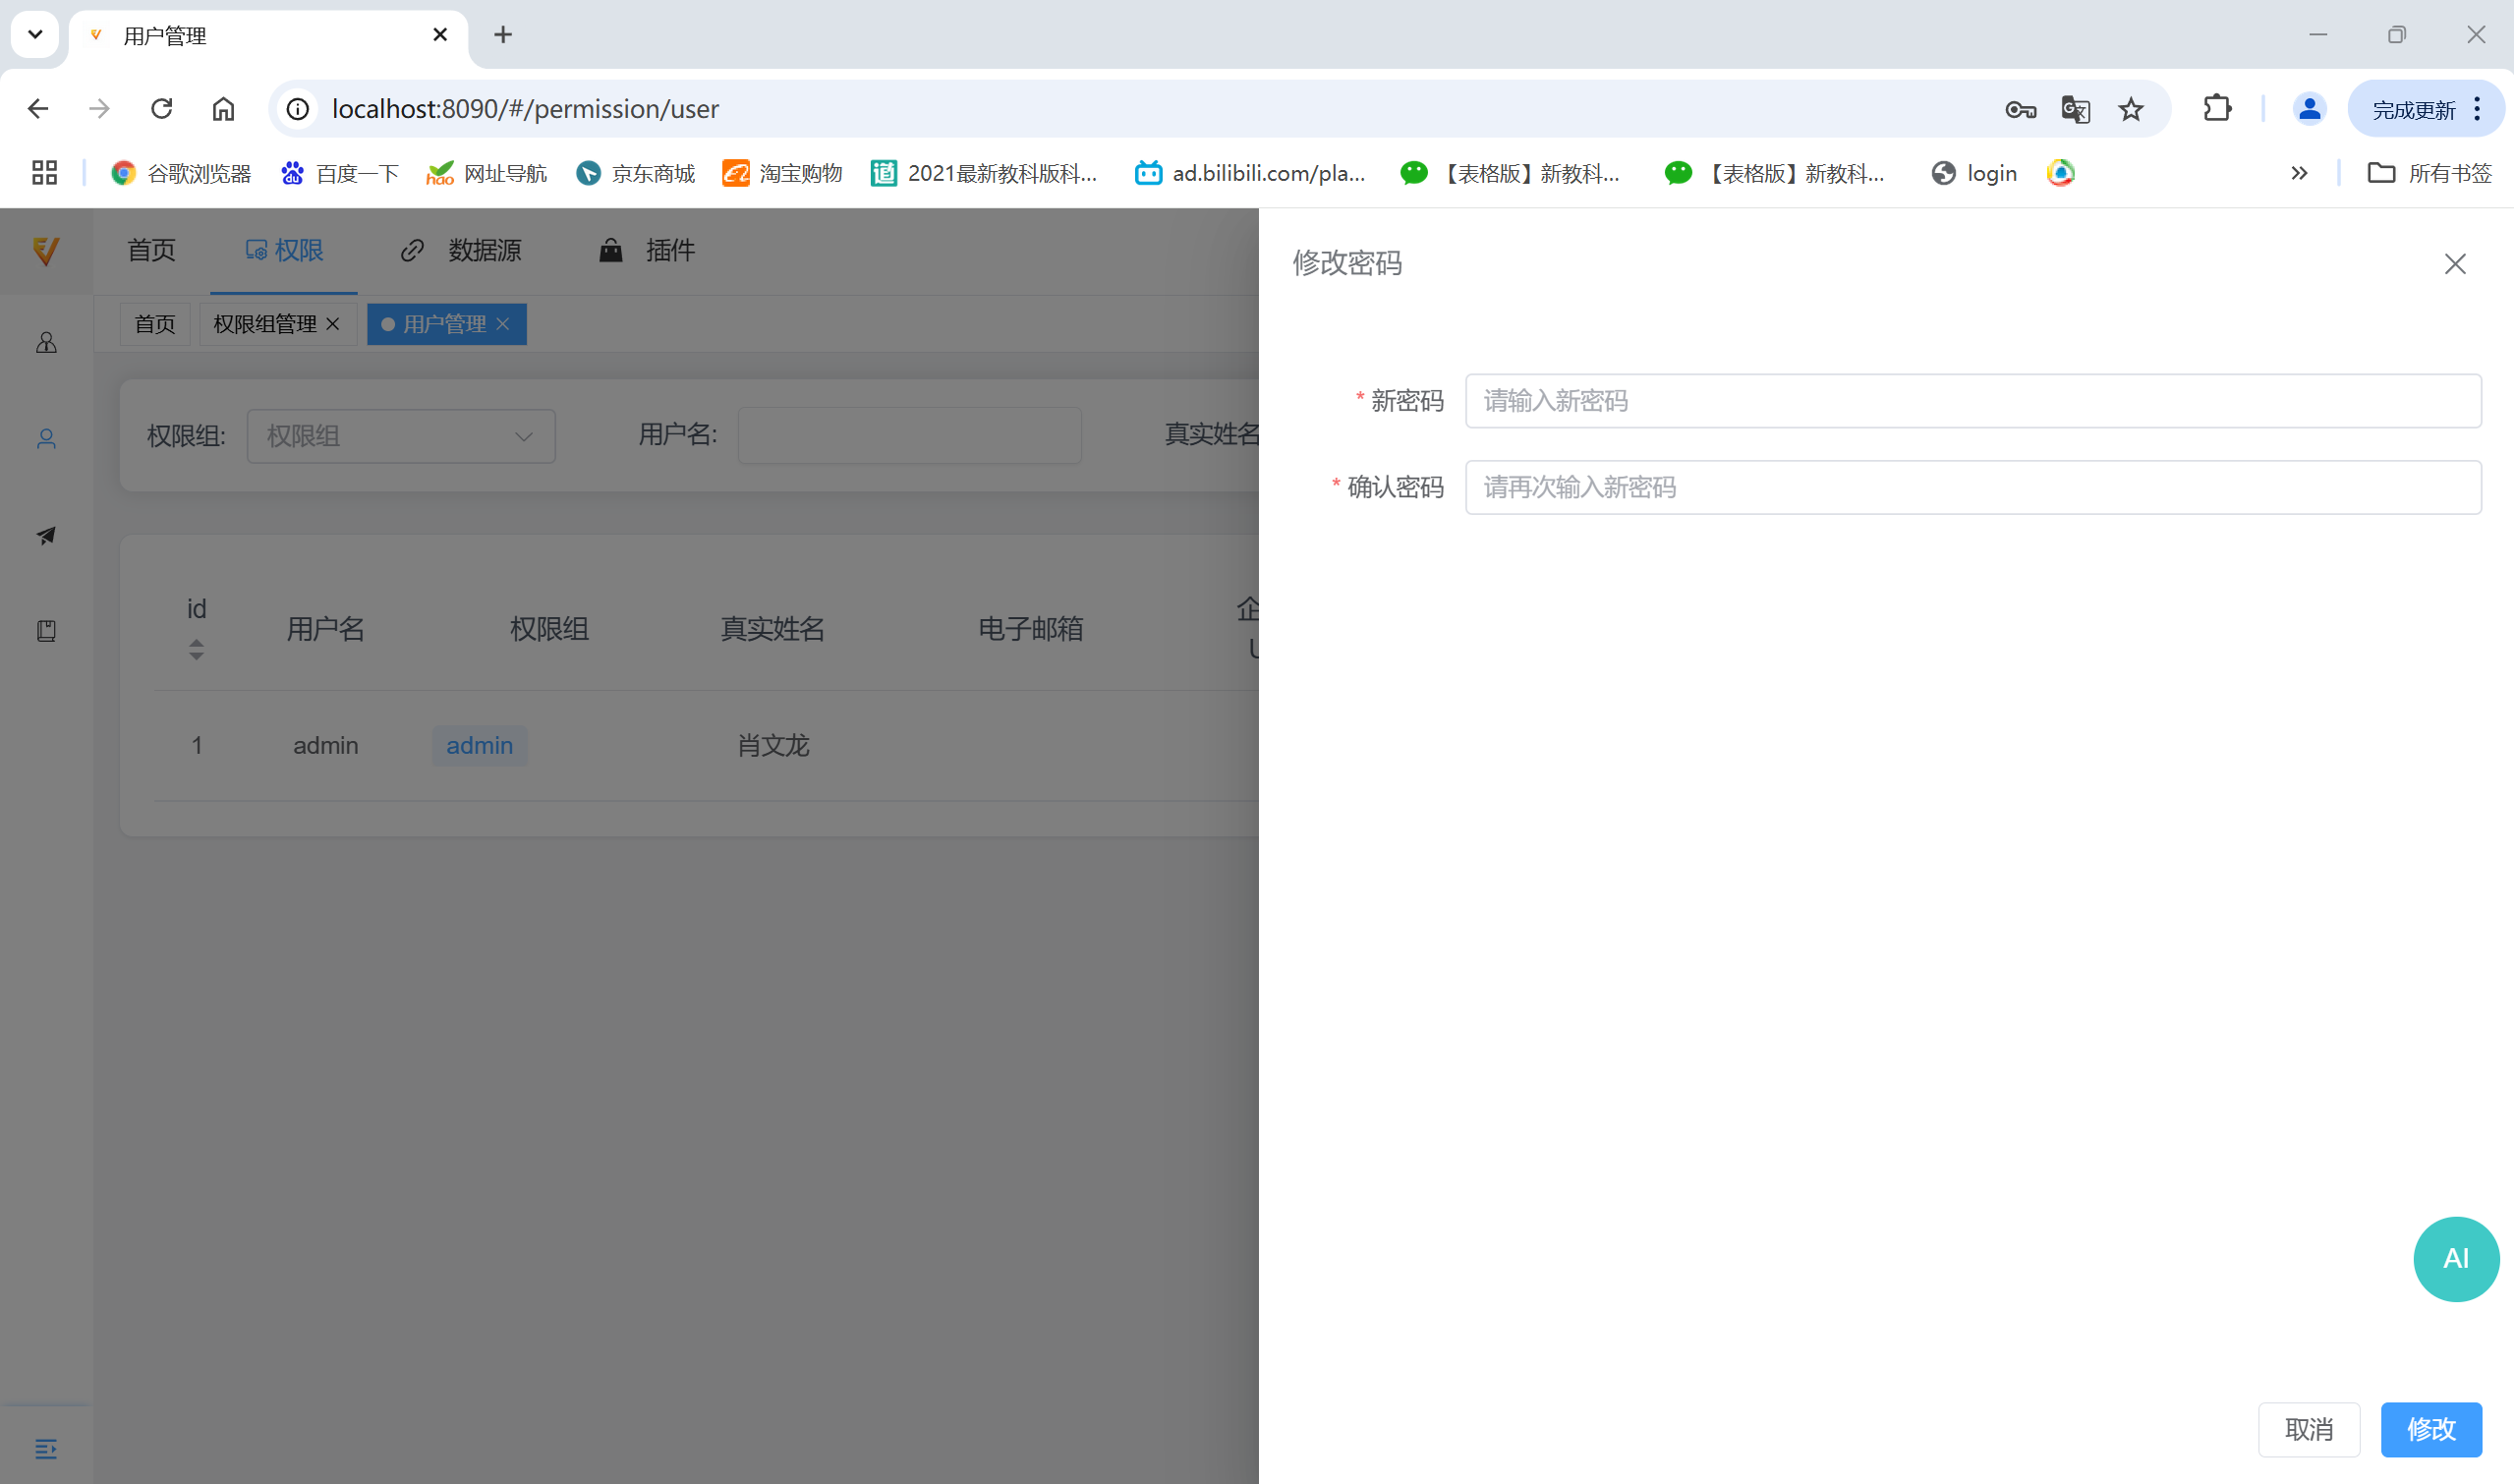Open the 2021最新教科版 bookmark
Image resolution: width=2514 pixels, height=1484 pixels.
(985, 173)
